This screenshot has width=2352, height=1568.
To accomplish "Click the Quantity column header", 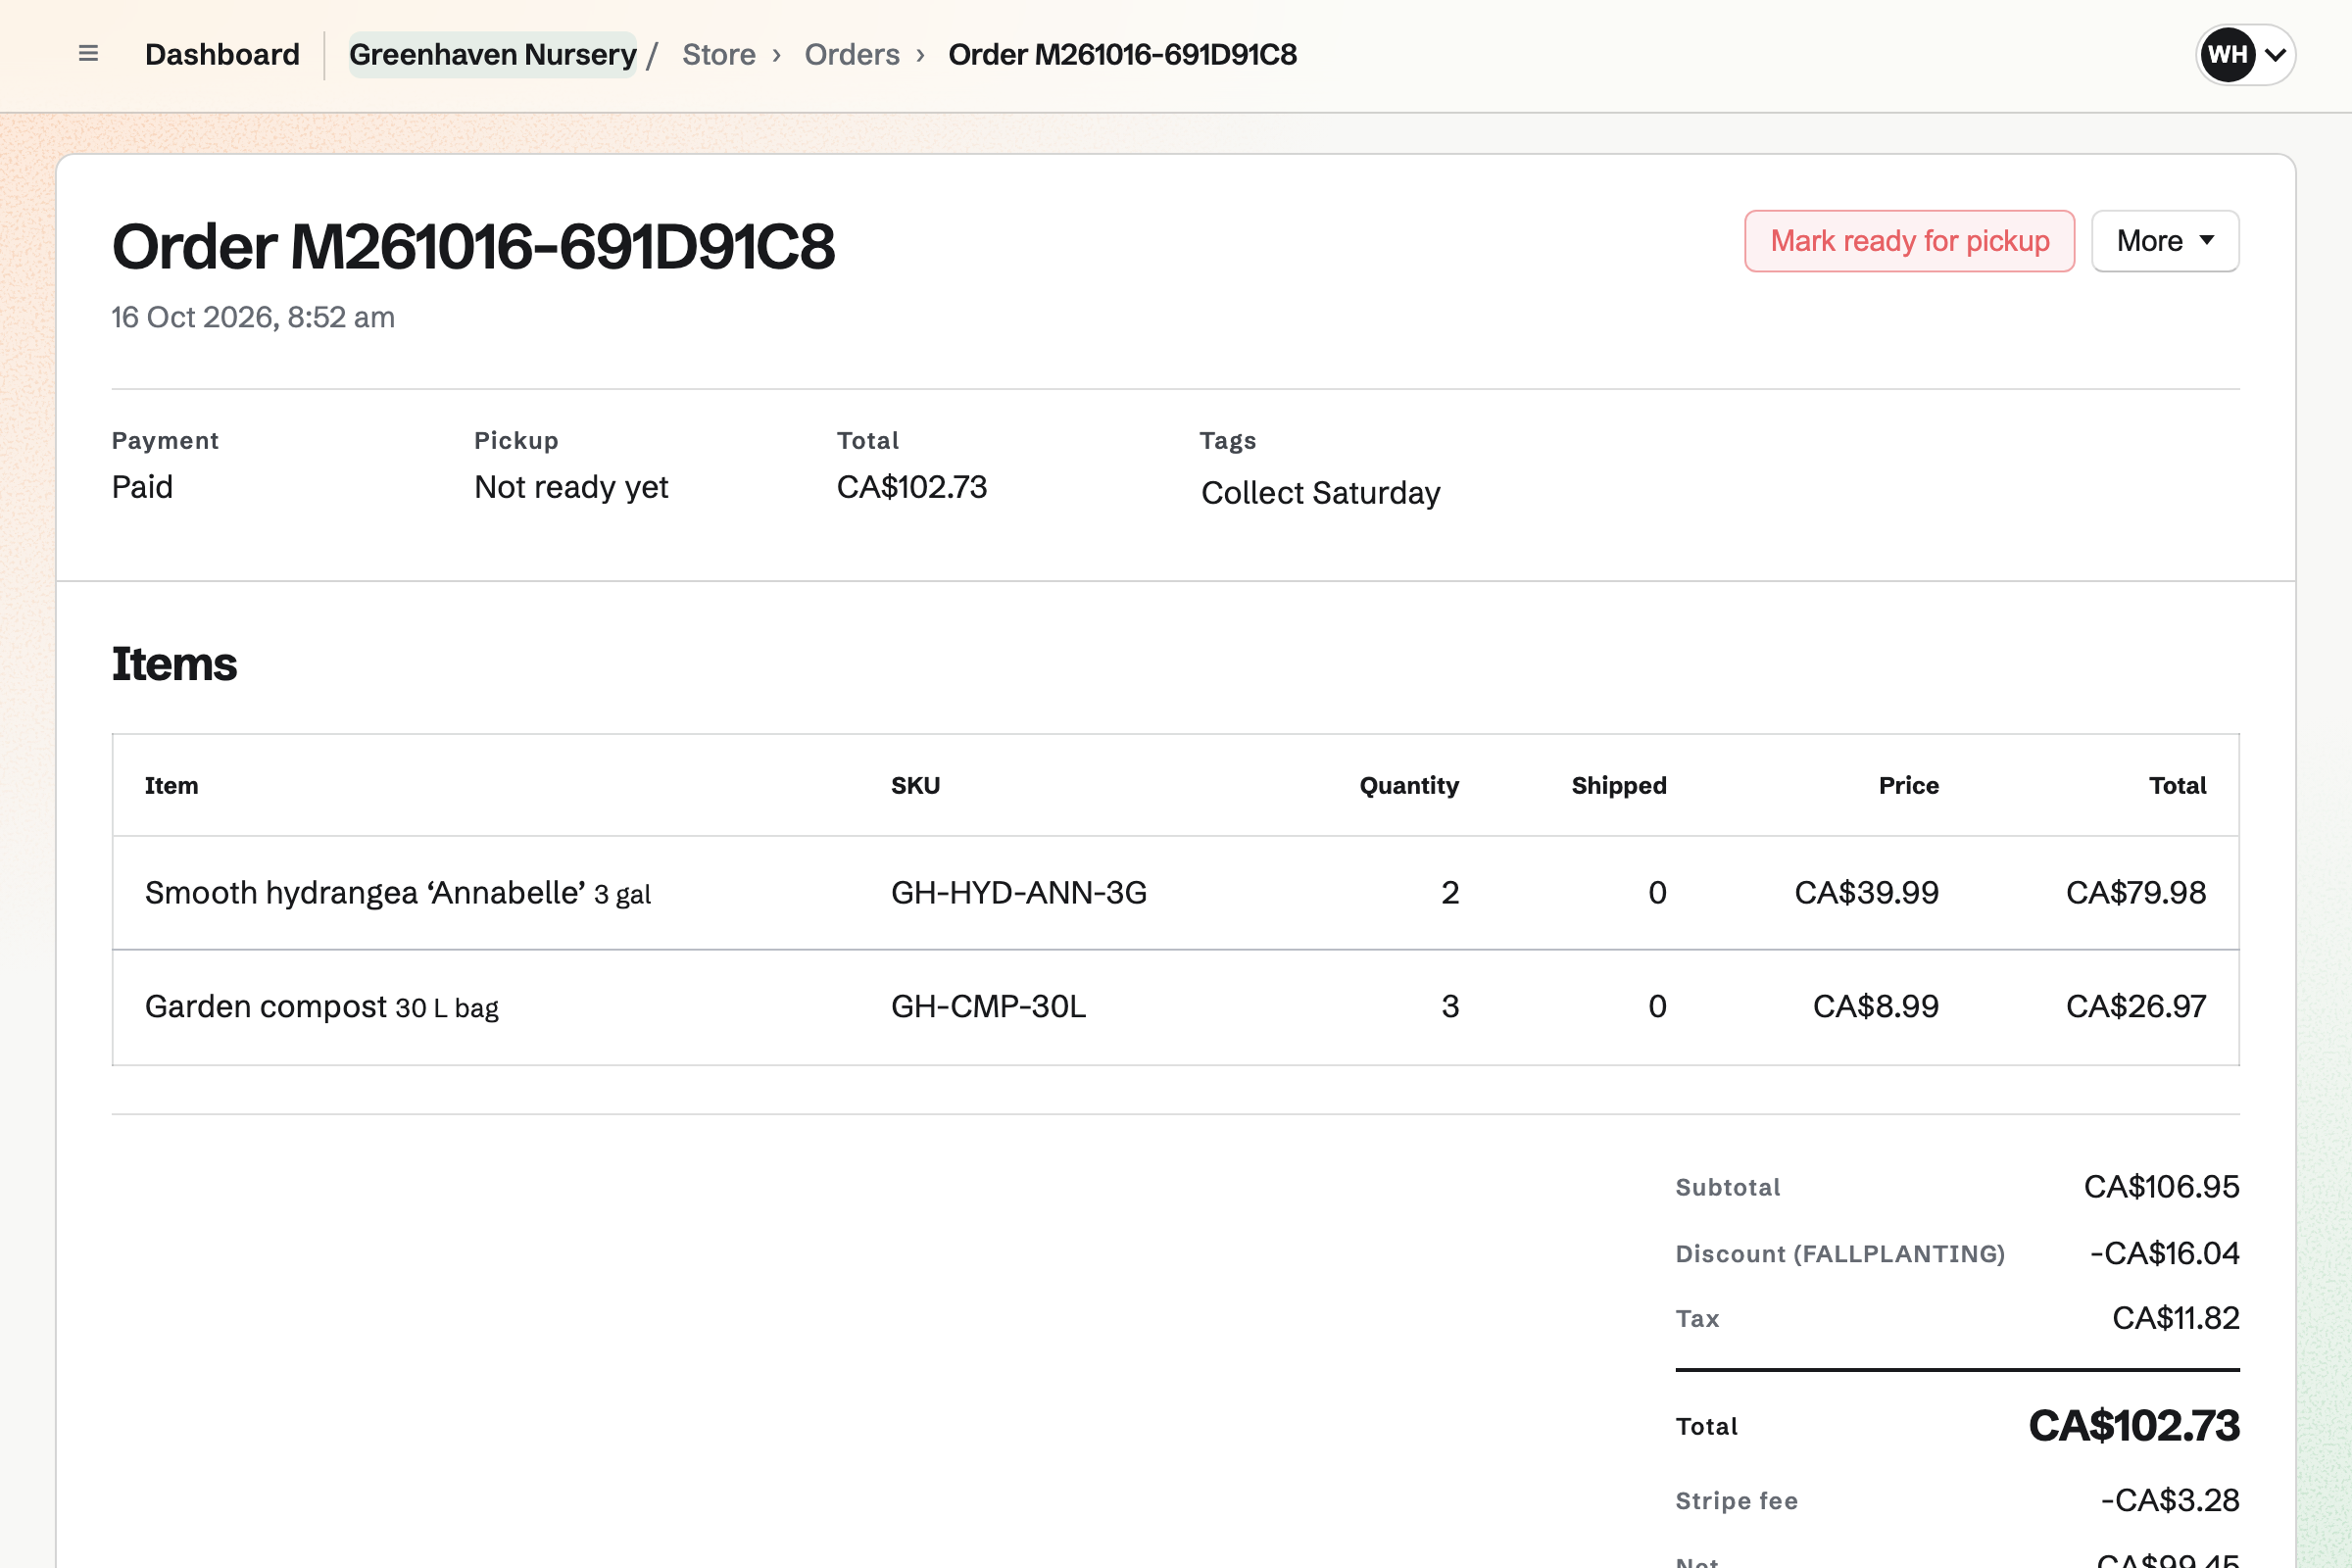I will 1408,785.
